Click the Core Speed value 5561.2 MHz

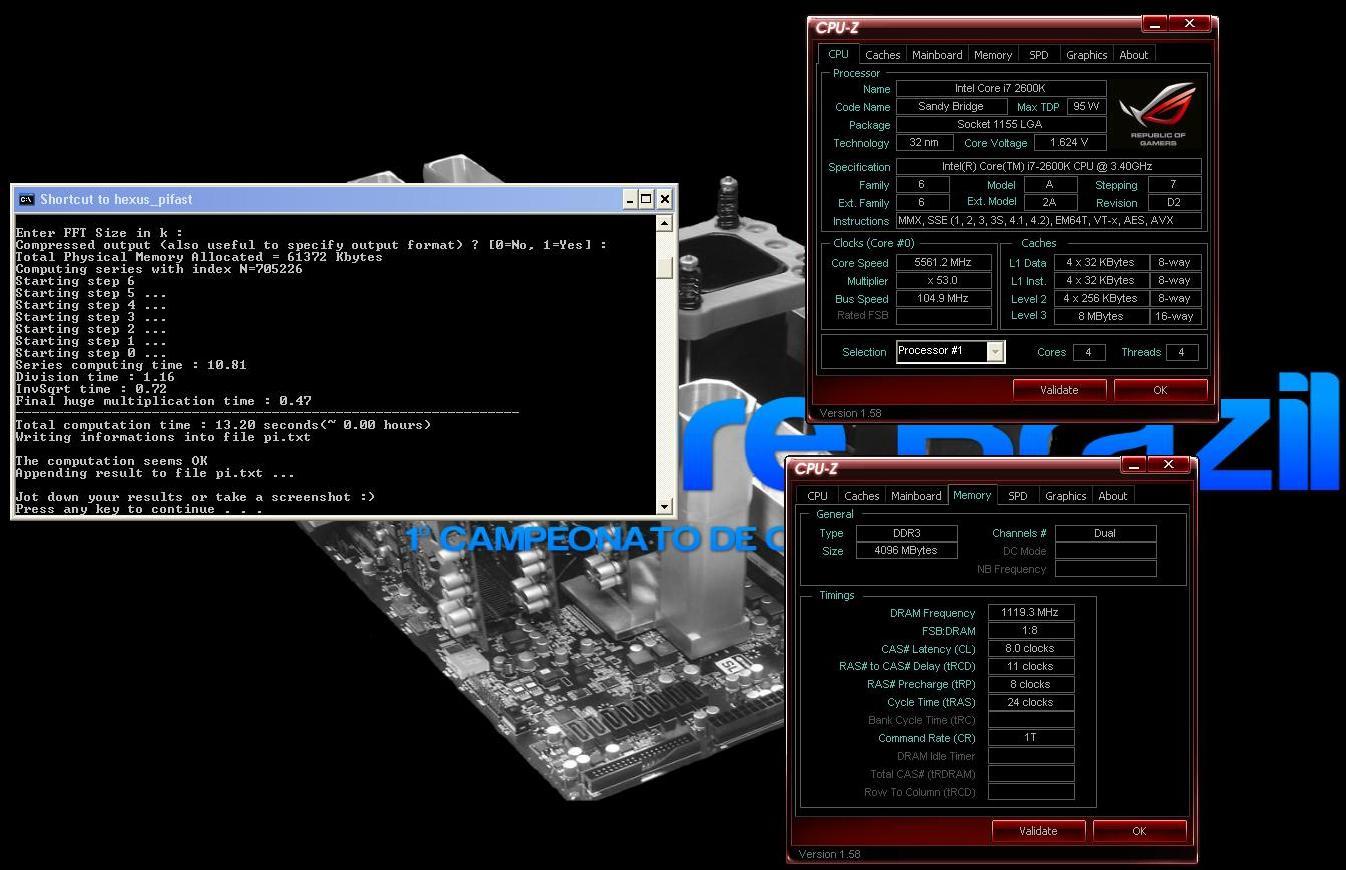[944, 262]
